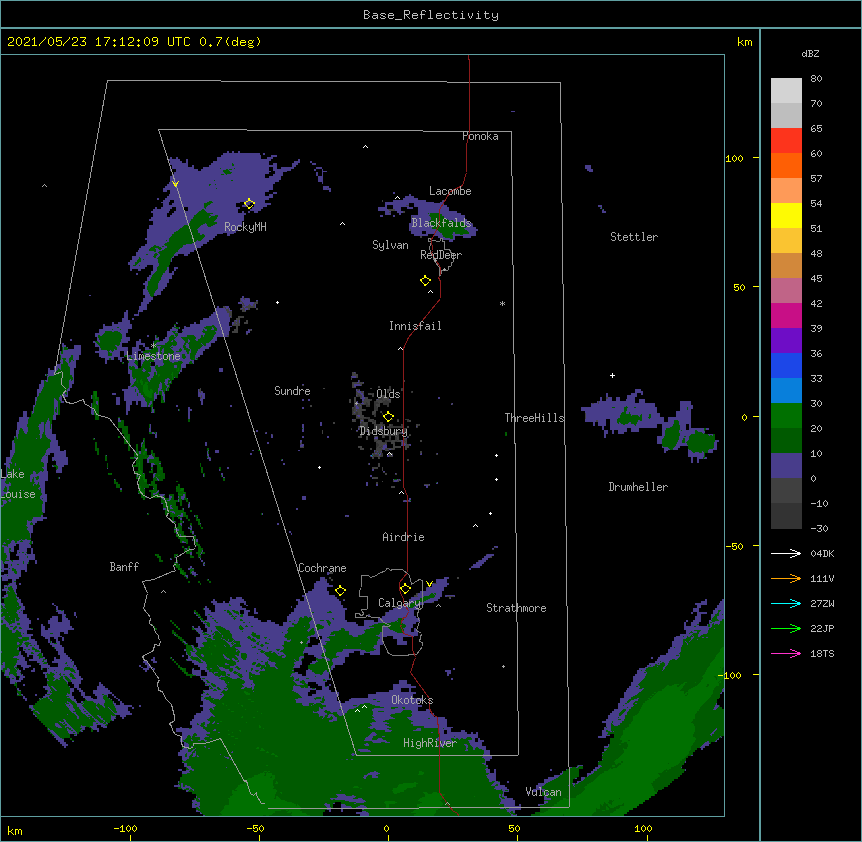Click the Vulcan town label

(x=543, y=792)
